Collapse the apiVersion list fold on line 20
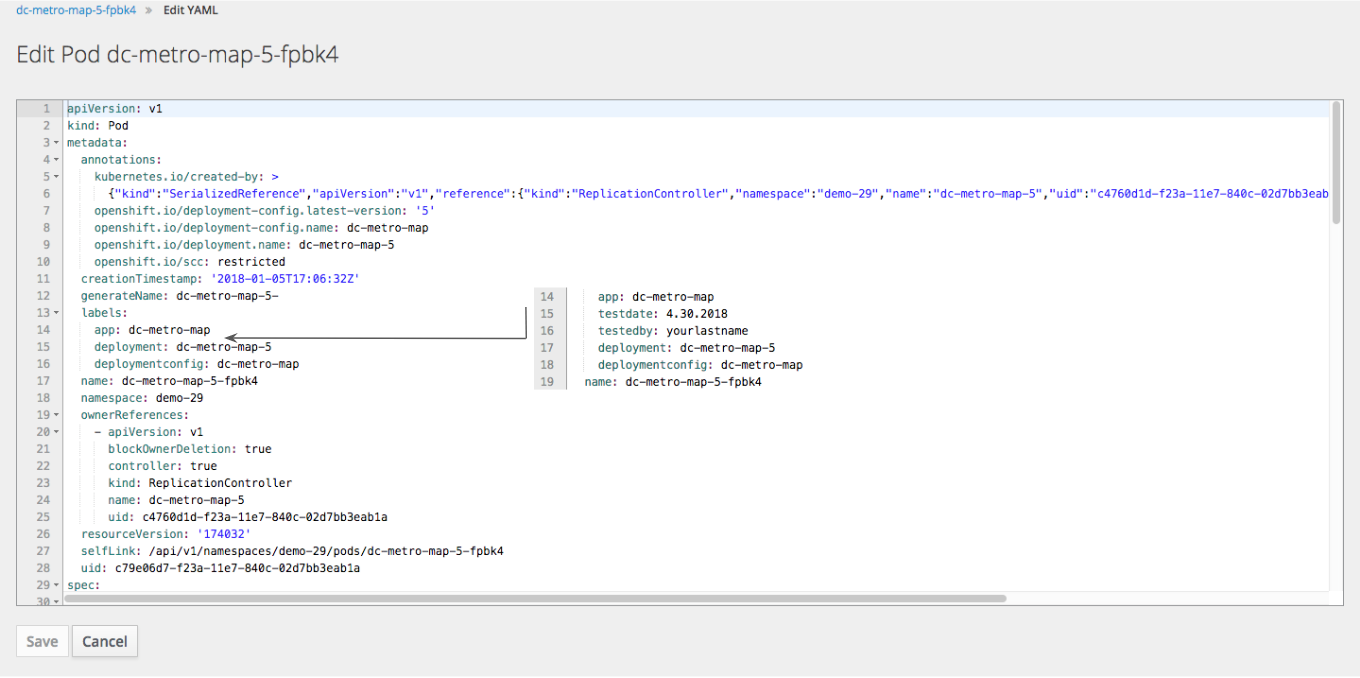The image size is (1360, 678). coord(56,432)
